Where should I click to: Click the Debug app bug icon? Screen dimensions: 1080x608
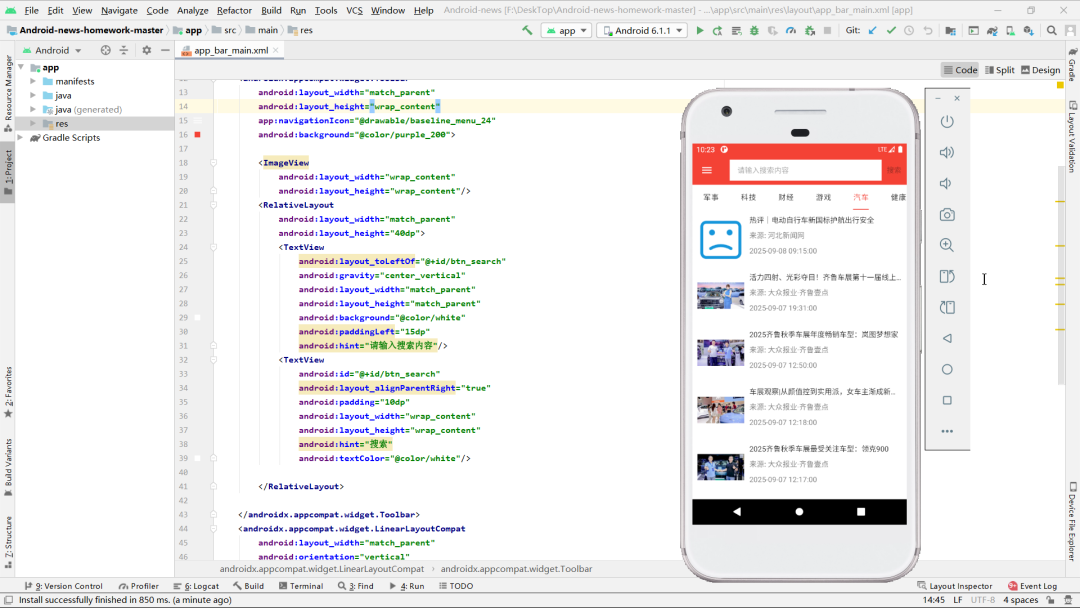point(754,30)
